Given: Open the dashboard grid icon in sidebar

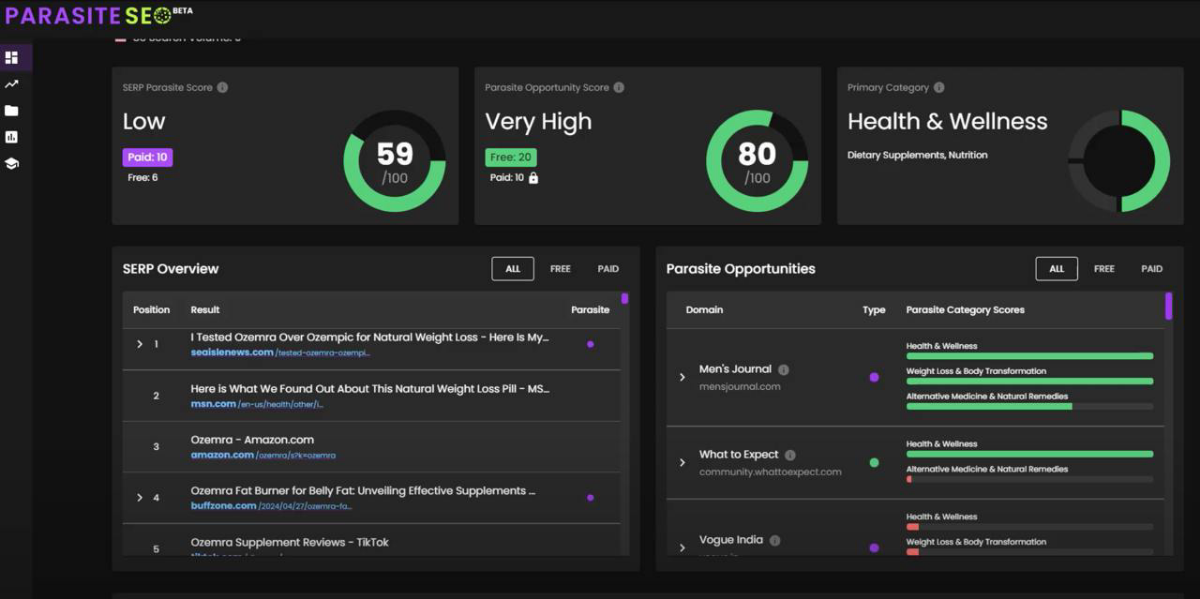Looking at the screenshot, I should 12,58.
